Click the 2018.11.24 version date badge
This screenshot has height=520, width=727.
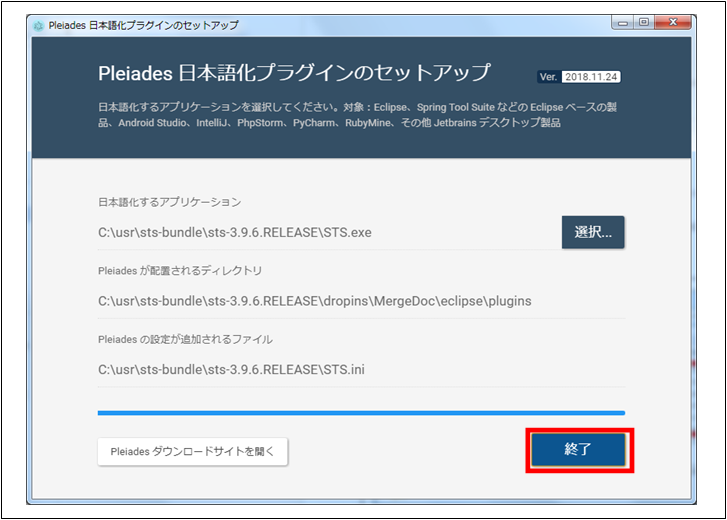(591, 77)
